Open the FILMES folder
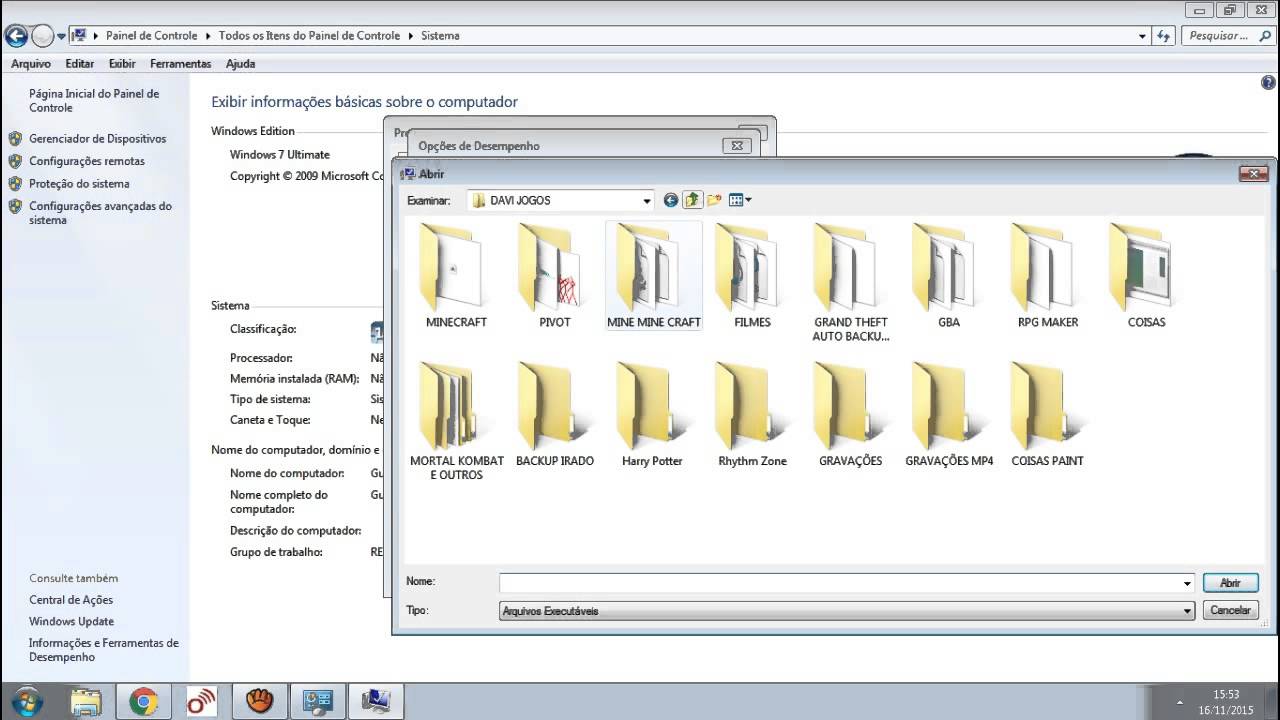The width and height of the screenshot is (1280, 720). pos(752,275)
